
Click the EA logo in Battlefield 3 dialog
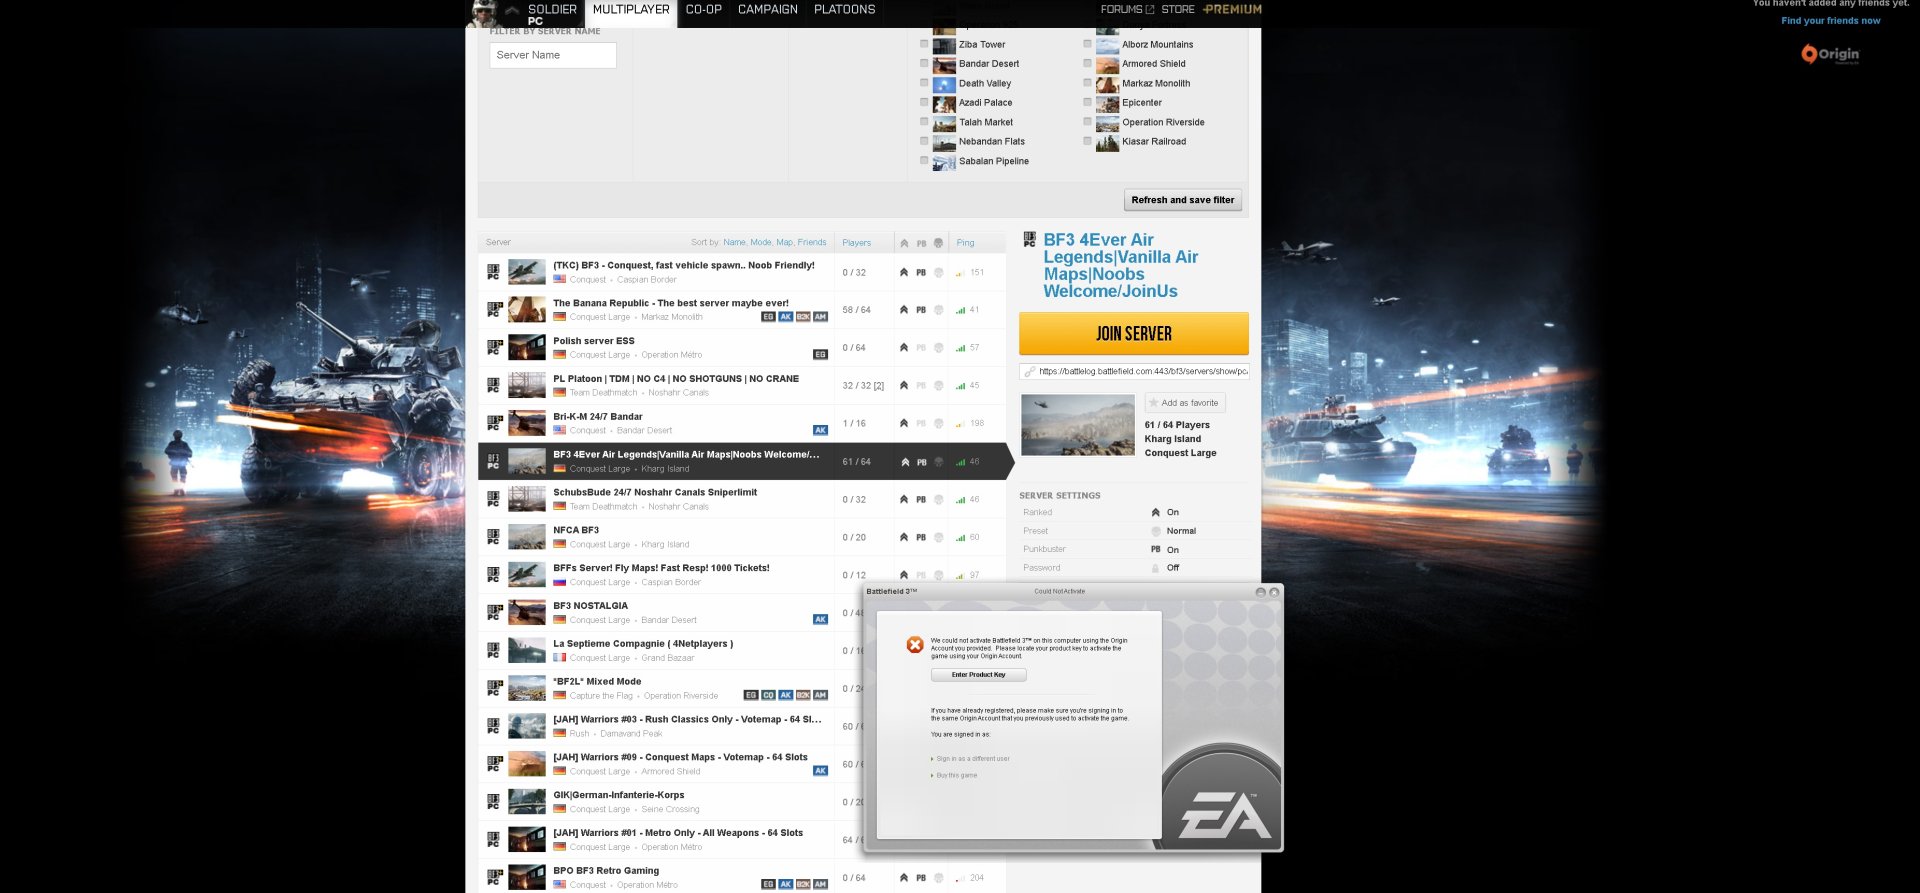[1226, 814]
